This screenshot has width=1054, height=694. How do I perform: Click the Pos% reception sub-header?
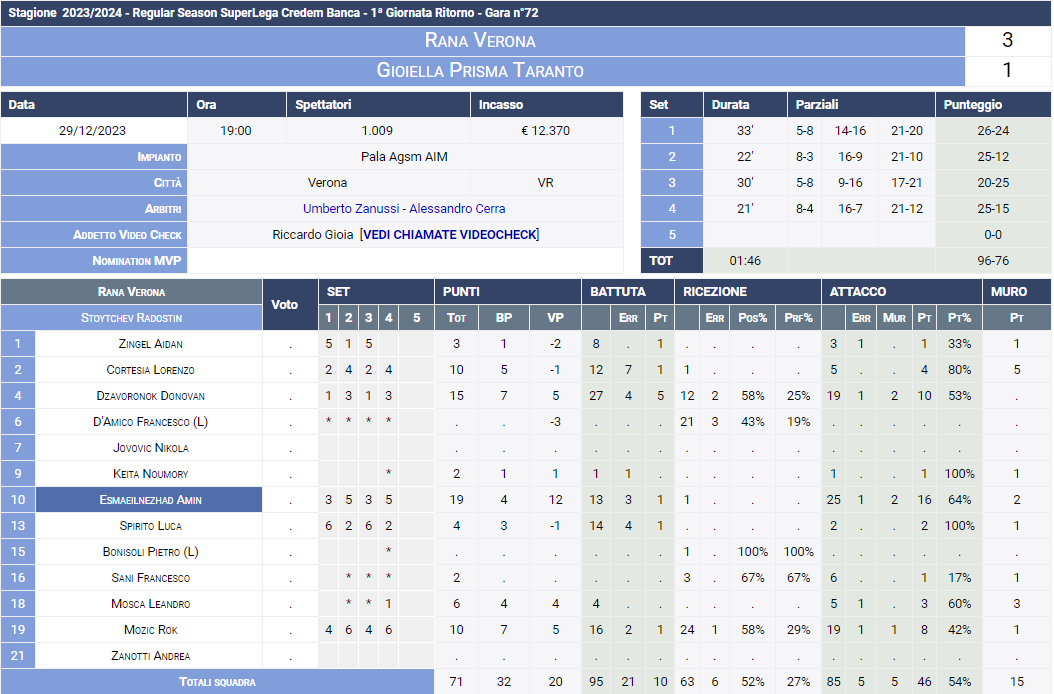point(753,318)
